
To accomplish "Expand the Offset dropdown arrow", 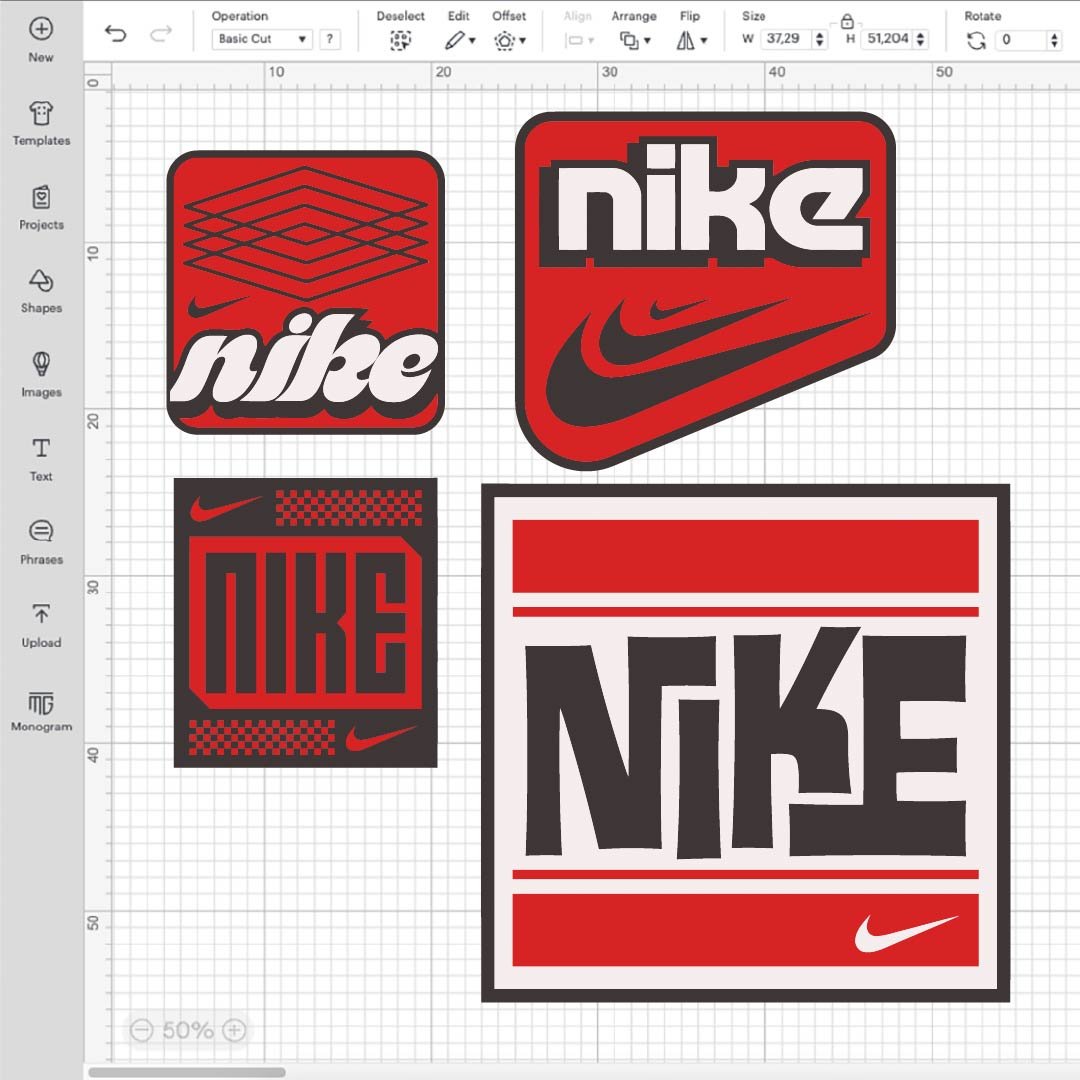I will pos(523,41).
